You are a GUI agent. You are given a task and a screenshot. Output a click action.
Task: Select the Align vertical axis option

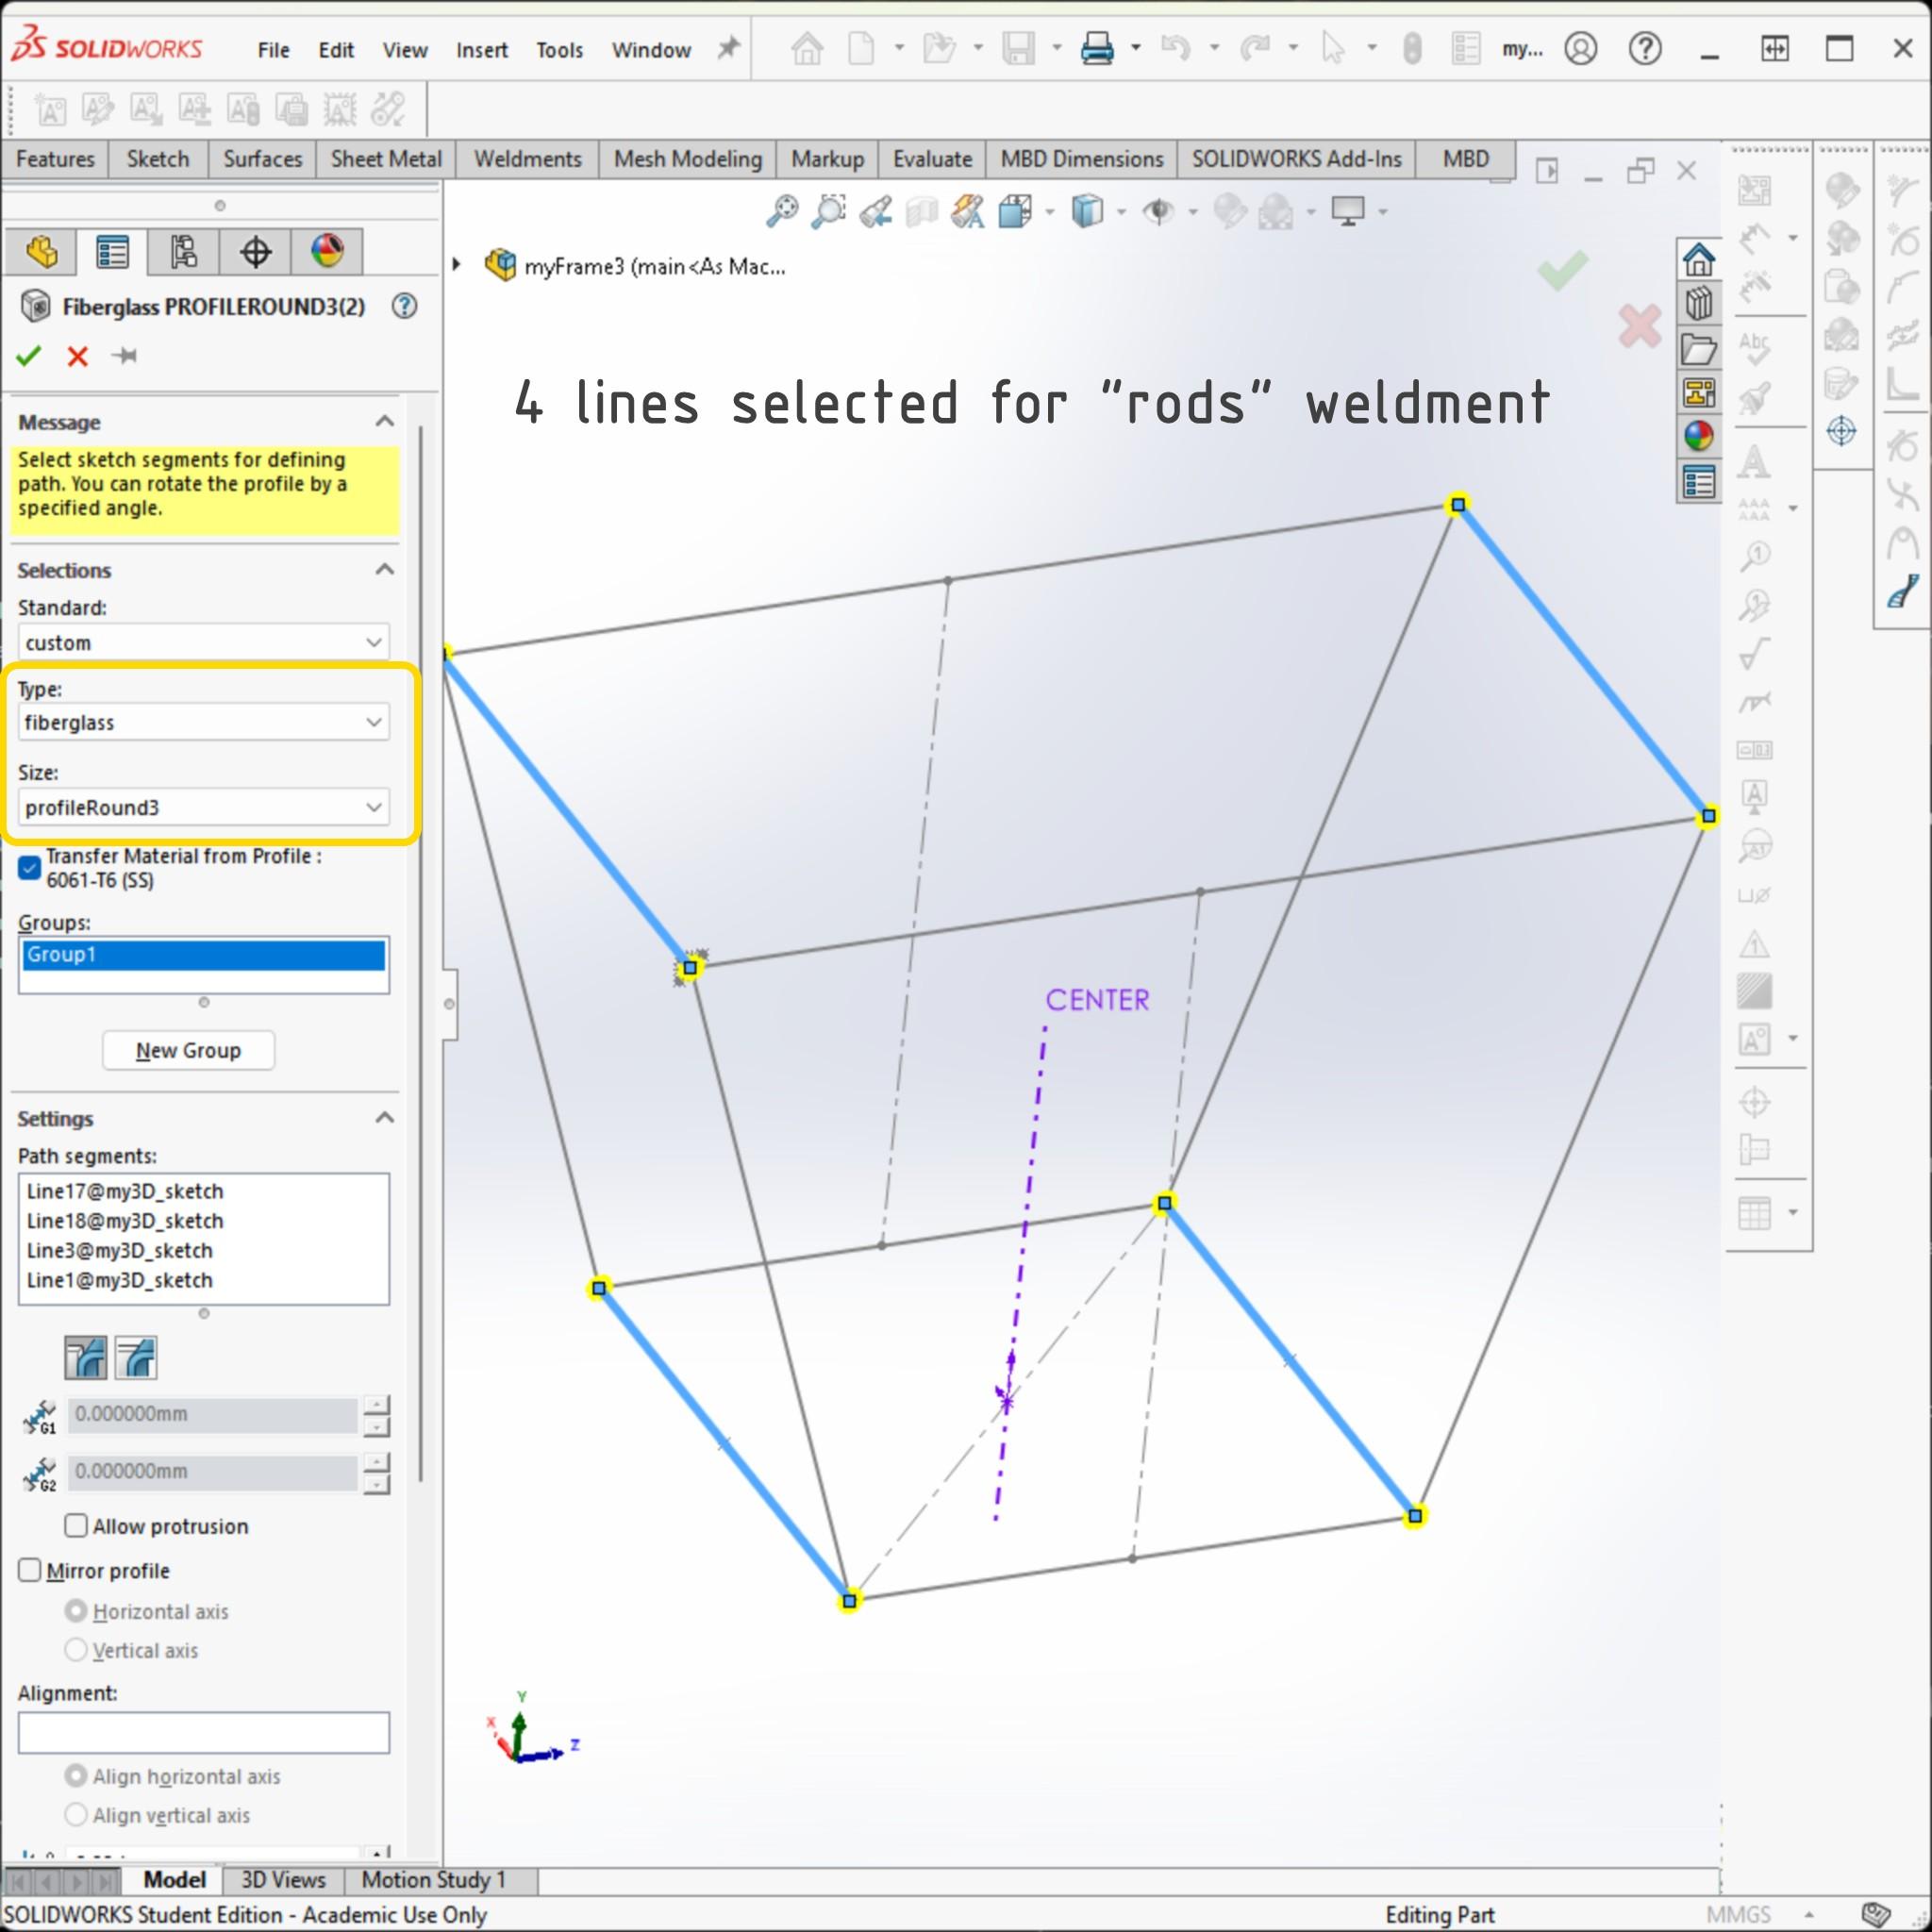76,1815
